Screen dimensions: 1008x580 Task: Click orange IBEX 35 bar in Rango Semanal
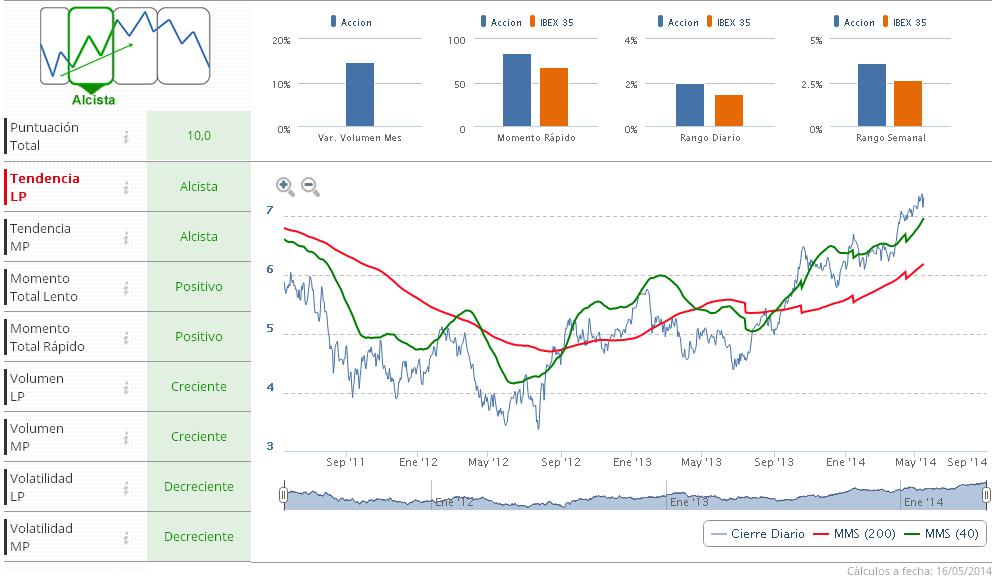tap(908, 104)
